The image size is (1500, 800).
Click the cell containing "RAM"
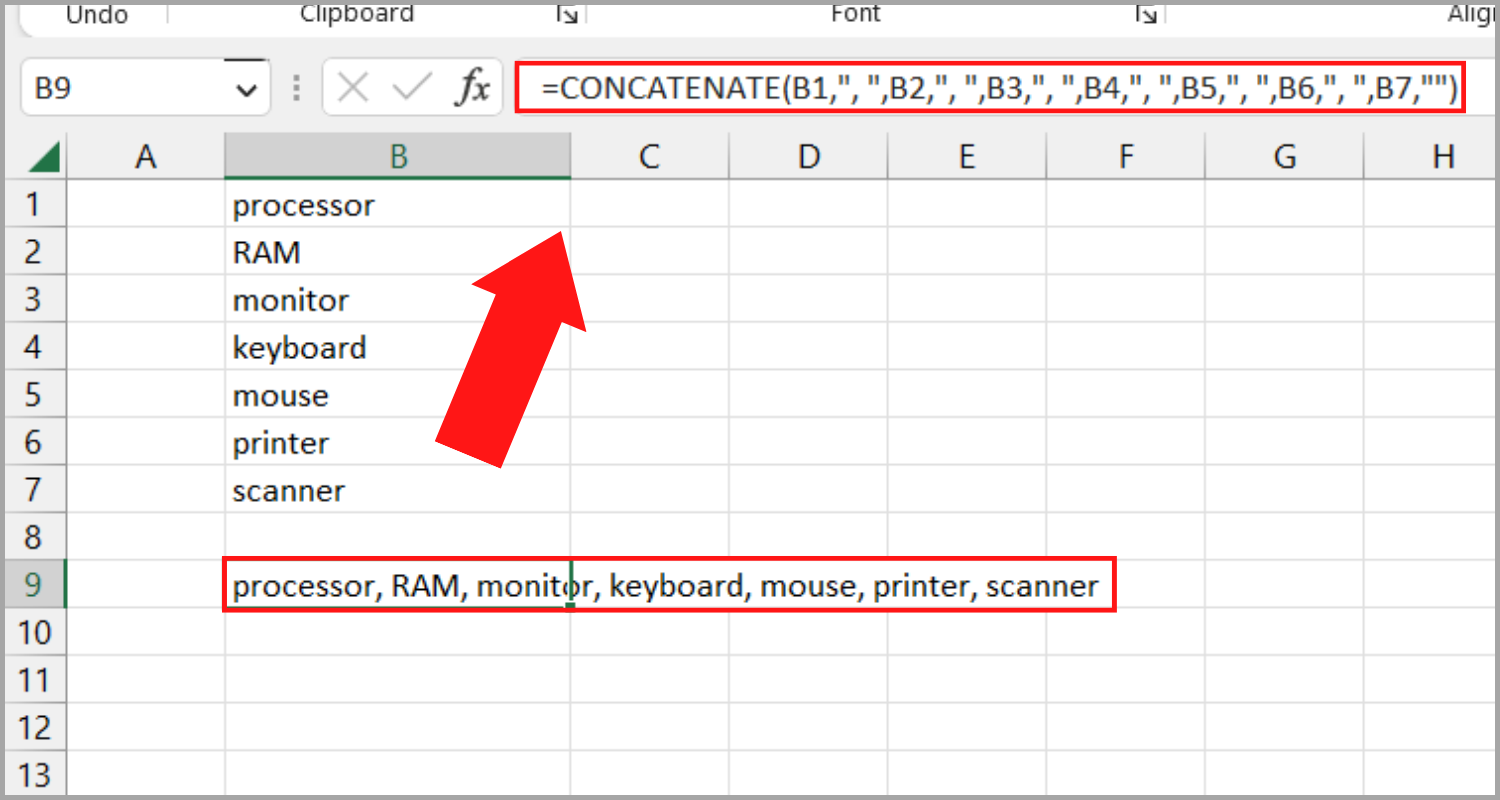pyautogui.click(x=398, y=253)
